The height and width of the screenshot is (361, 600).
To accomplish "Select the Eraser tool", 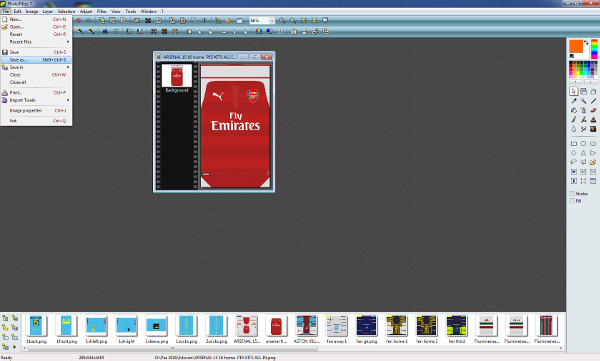I will pyautogui.click(x=593, y=110).
